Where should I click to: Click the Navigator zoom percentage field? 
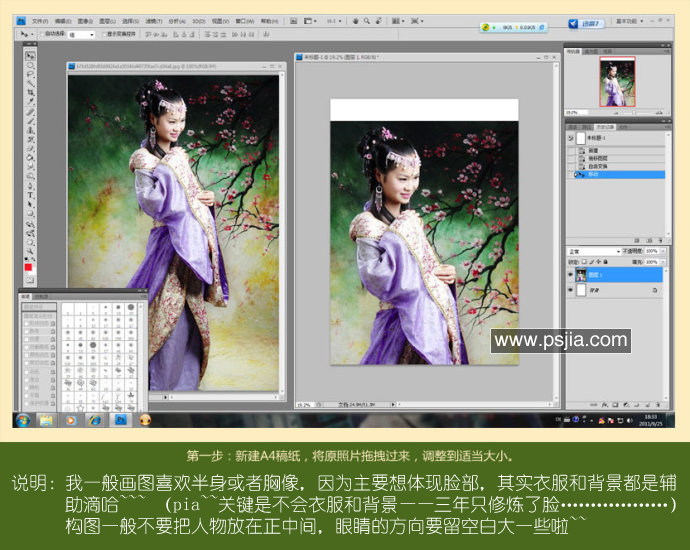(574, 113)
